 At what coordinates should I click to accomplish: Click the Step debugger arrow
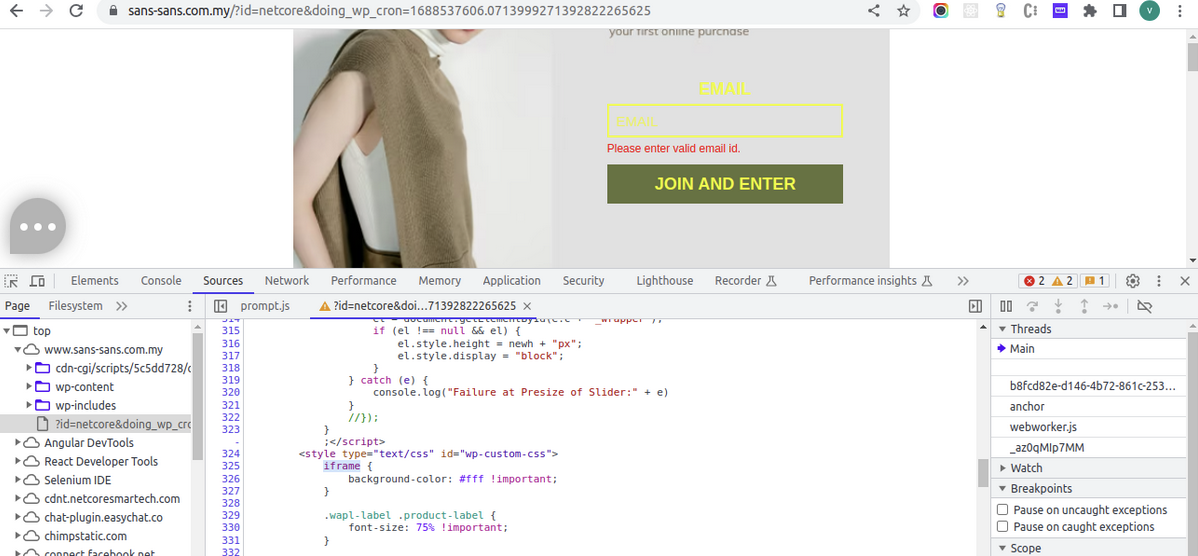[1110, 306]
